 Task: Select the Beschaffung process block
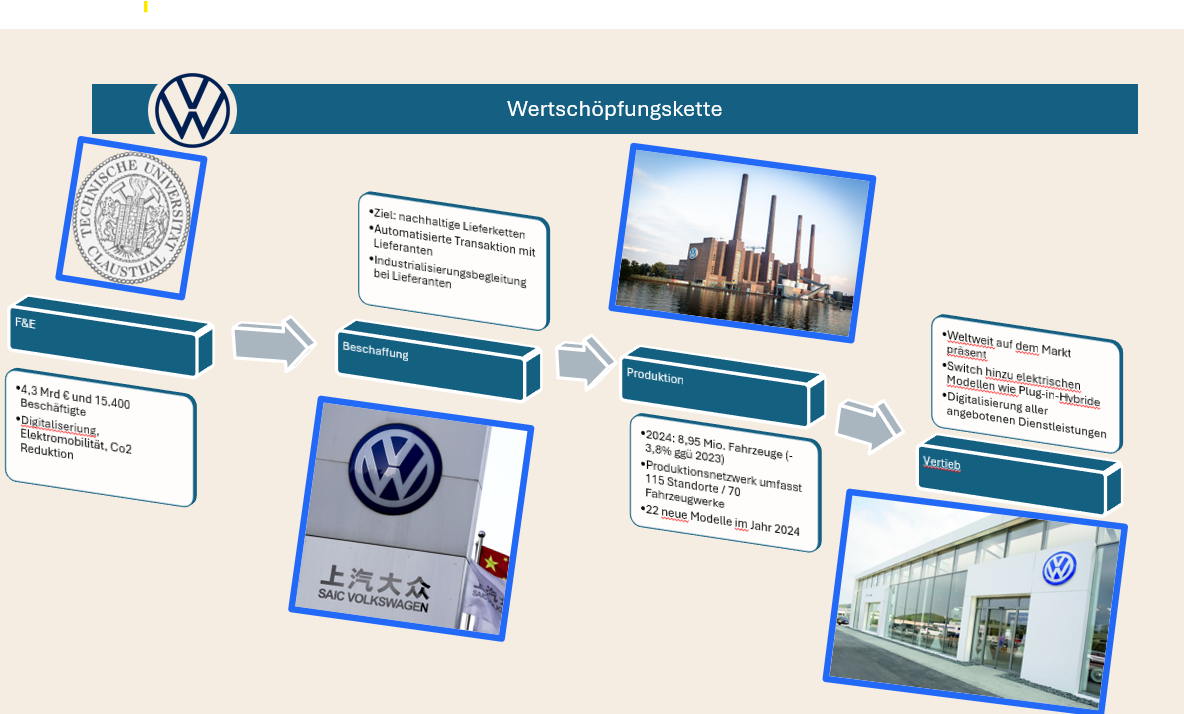tap(436, 361)
